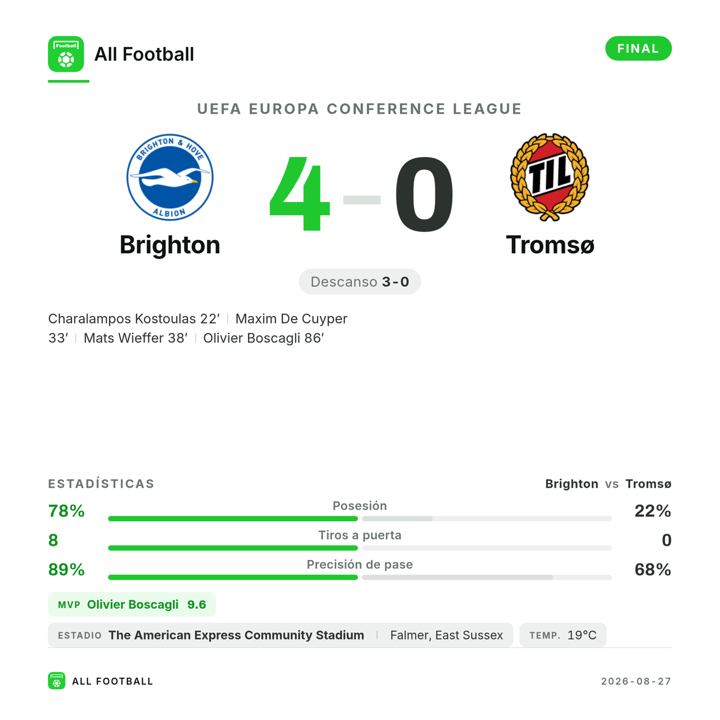Click the green 4 score digit
Viewport: 720px width, 720px height.
click(299, 193)
